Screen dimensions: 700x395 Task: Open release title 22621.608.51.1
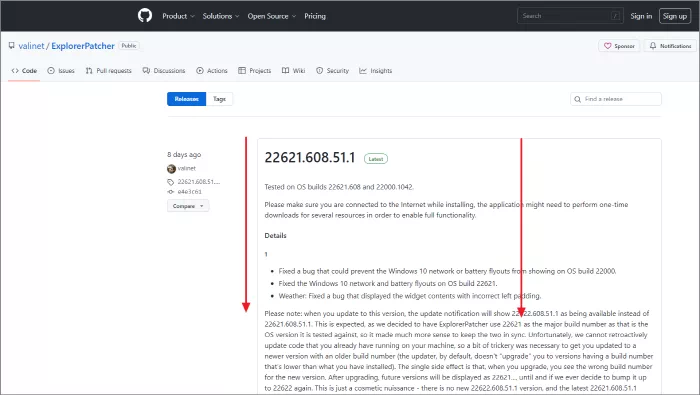coord(310,158)
